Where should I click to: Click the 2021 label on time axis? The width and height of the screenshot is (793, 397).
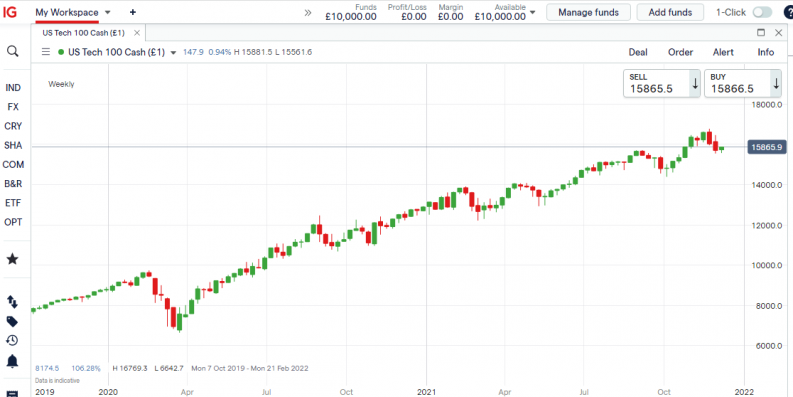(x=426, y=392)
